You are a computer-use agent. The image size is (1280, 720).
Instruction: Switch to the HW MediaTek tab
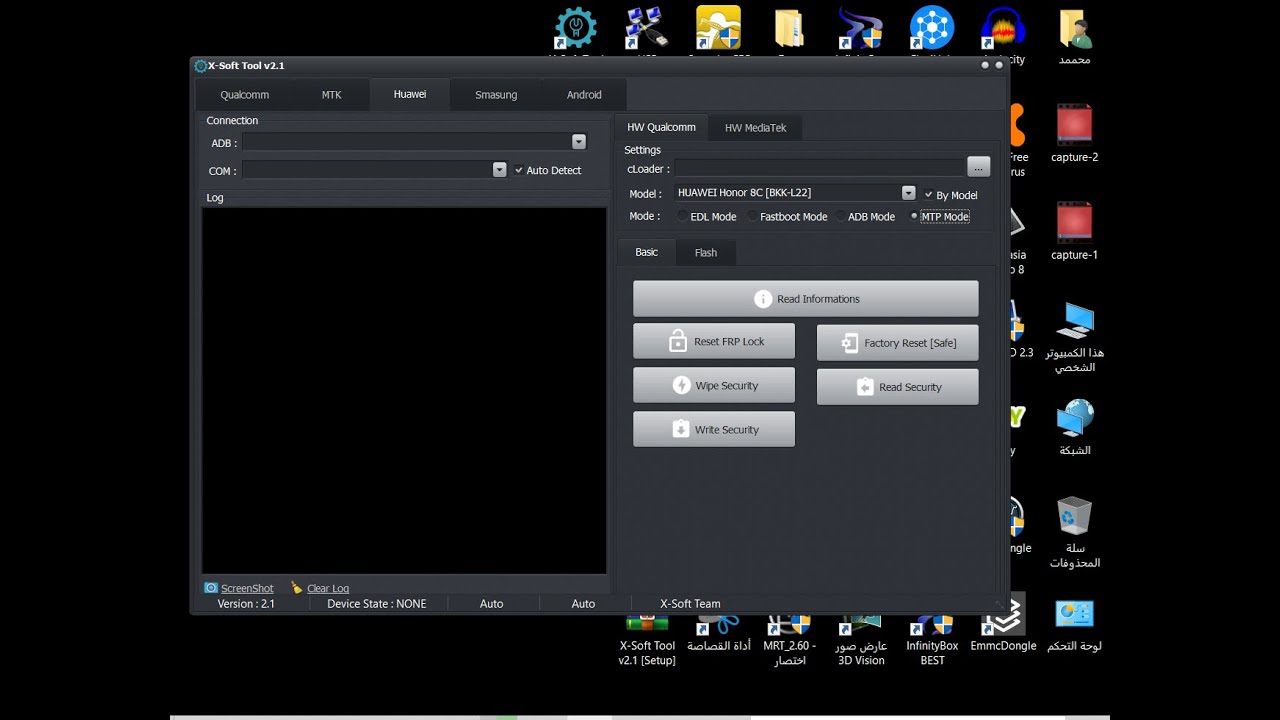click(x=756, y=128)
